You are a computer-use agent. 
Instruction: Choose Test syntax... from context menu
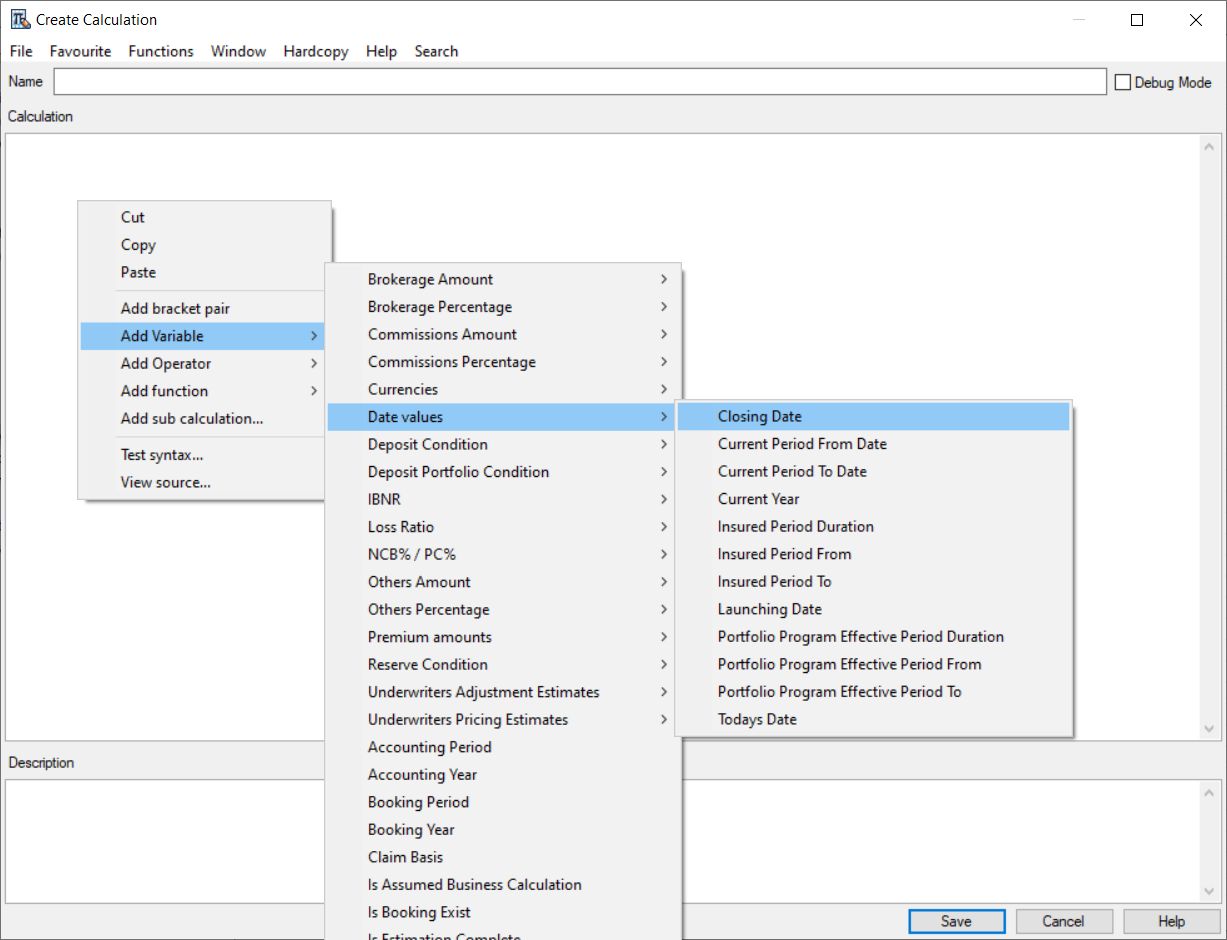click(x=162, y=455)
